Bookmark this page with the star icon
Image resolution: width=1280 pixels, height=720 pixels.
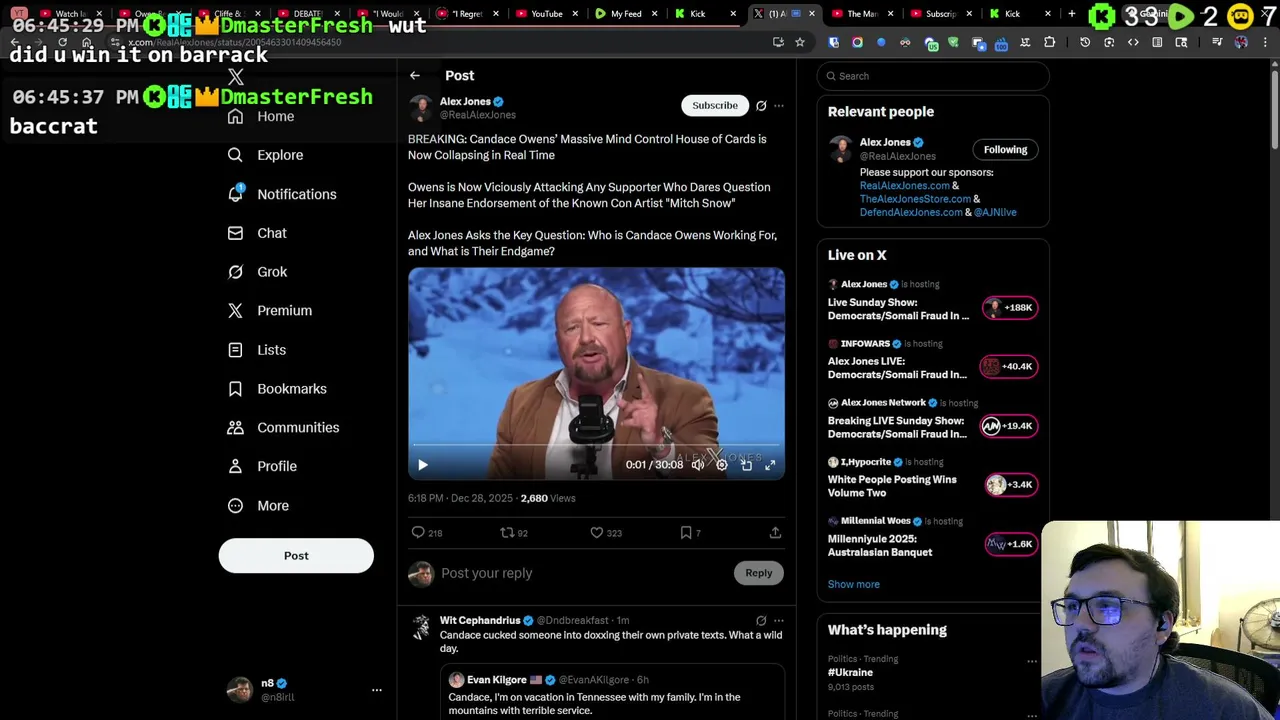coord(800,42)
